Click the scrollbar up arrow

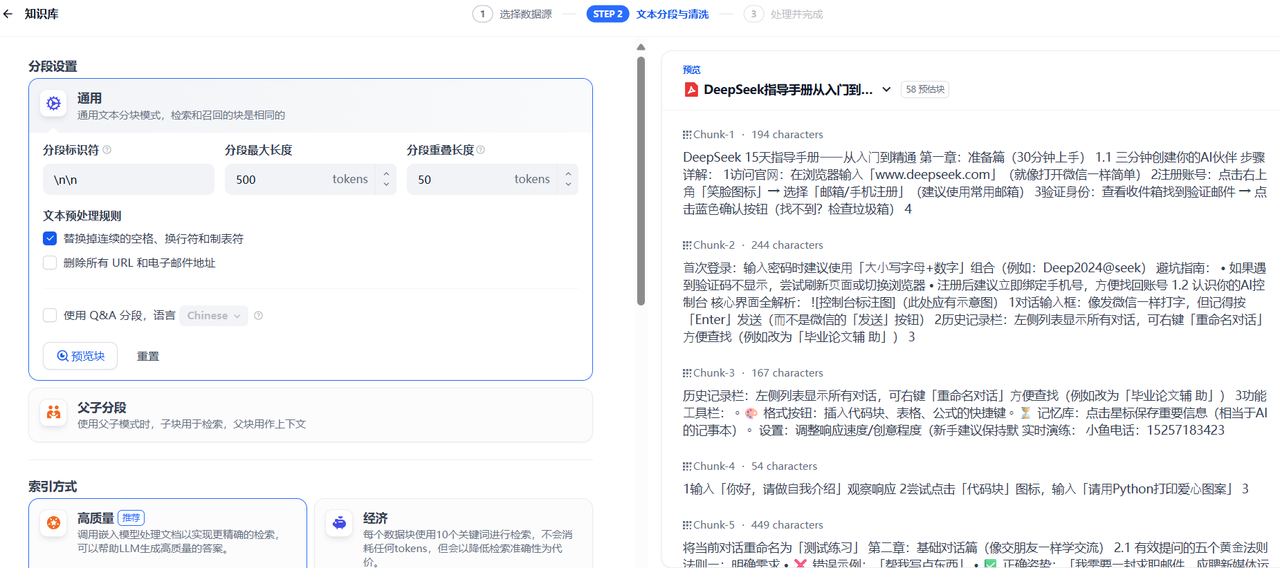641,47
